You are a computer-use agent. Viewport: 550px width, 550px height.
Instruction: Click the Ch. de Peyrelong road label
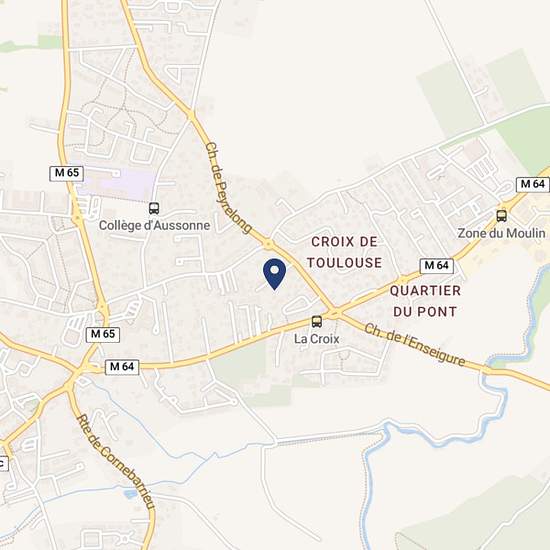pos(228,188)
